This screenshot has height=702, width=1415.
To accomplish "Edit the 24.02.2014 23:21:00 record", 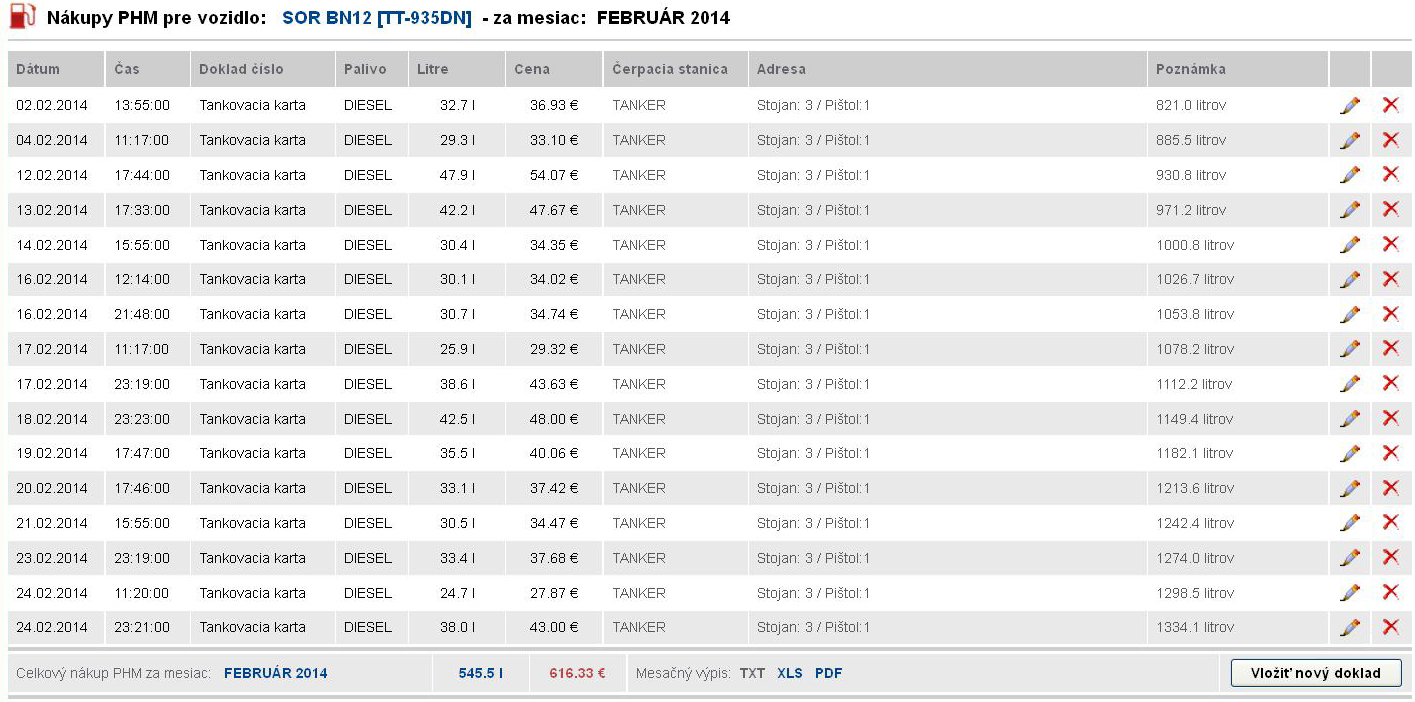I will 1350,627.
